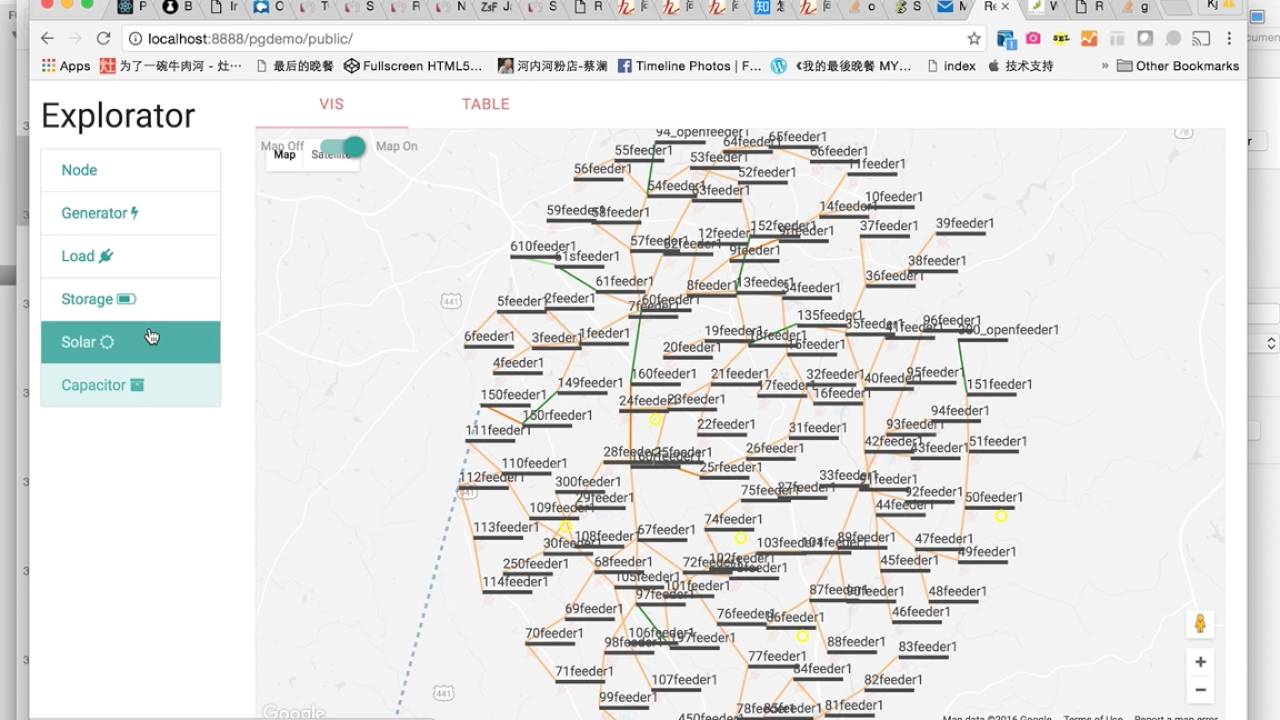
Task: Click node label 149feeder1
Action: [590, 383]
